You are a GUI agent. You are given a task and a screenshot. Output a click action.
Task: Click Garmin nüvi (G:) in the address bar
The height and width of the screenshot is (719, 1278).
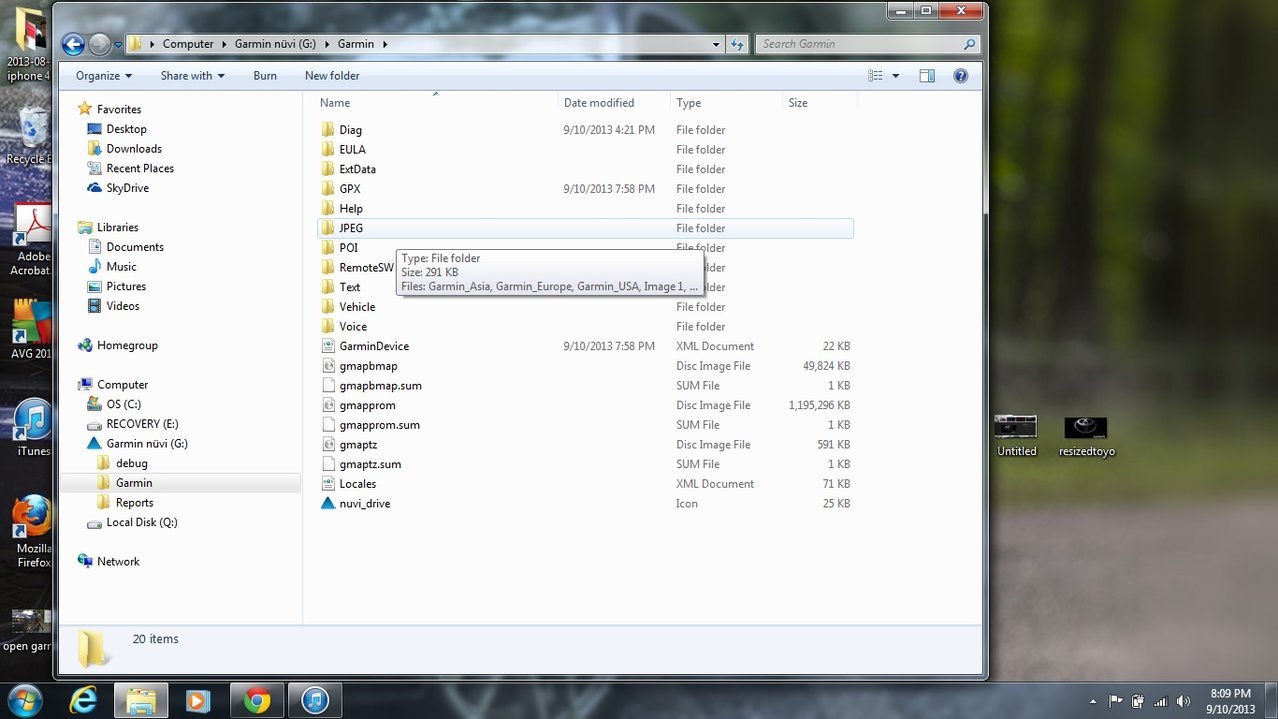[275, 44]
